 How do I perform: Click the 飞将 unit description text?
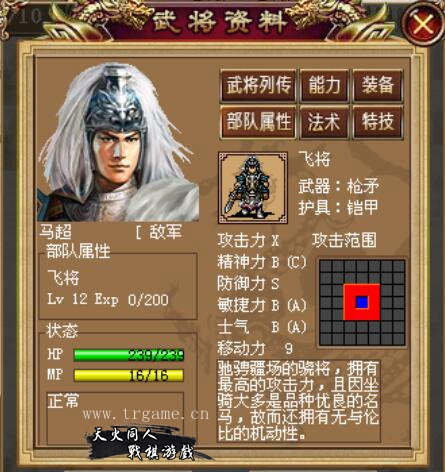coord(299,401)
